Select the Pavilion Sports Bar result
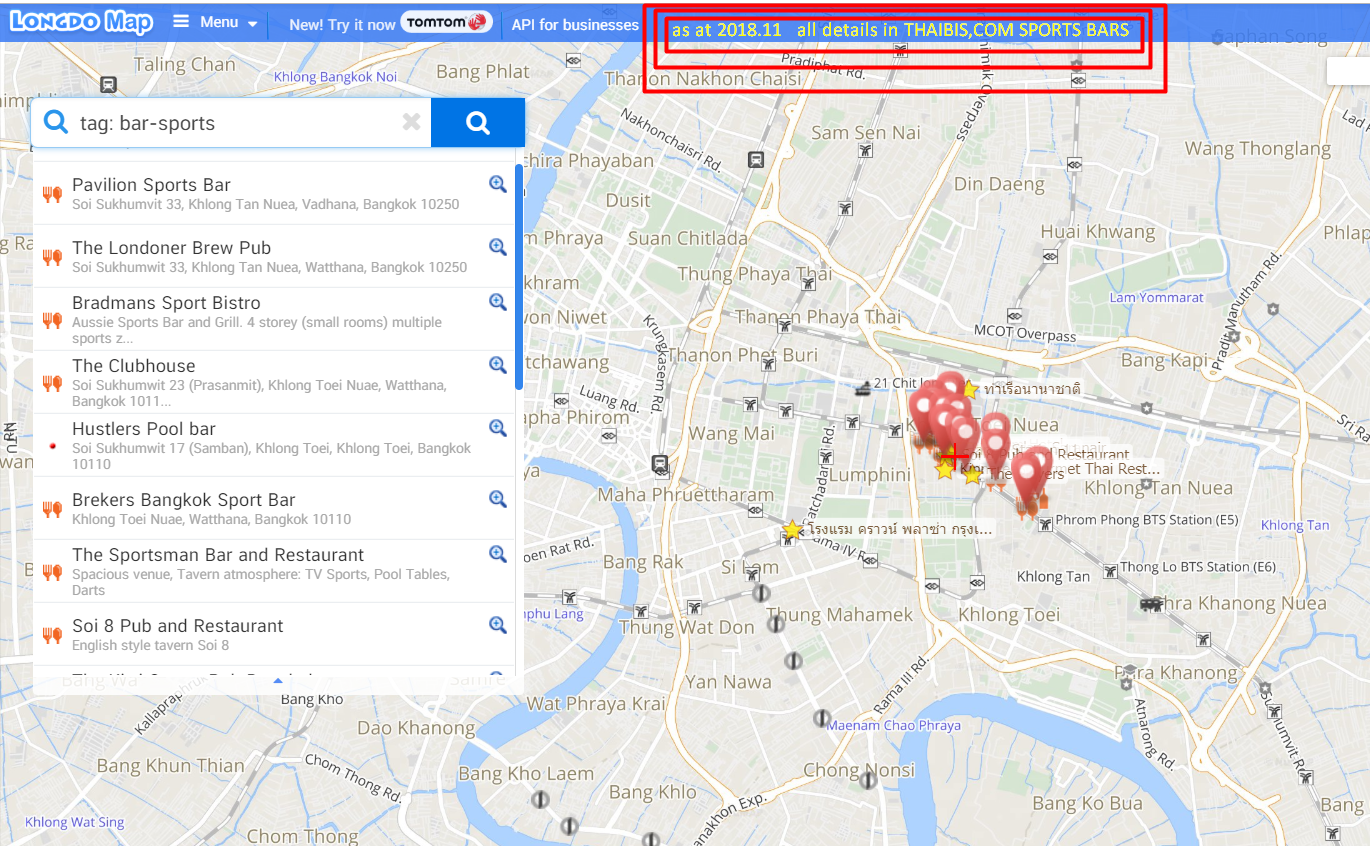 tap(273, 193)
